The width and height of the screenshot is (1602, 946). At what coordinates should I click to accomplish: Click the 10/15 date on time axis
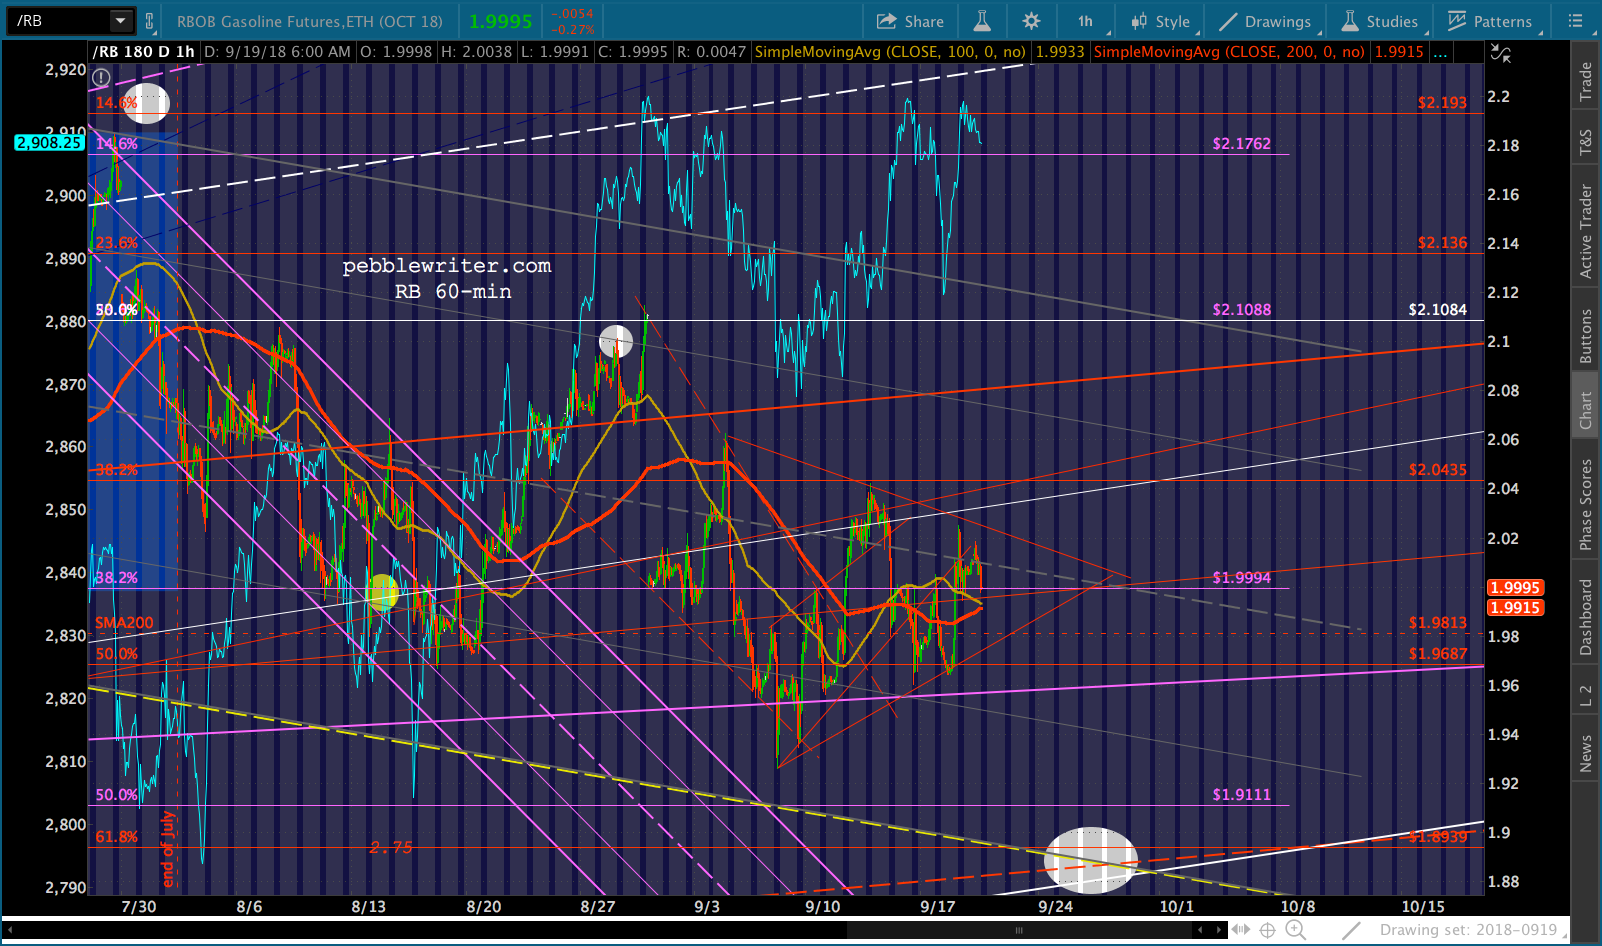pos(1422,907)
